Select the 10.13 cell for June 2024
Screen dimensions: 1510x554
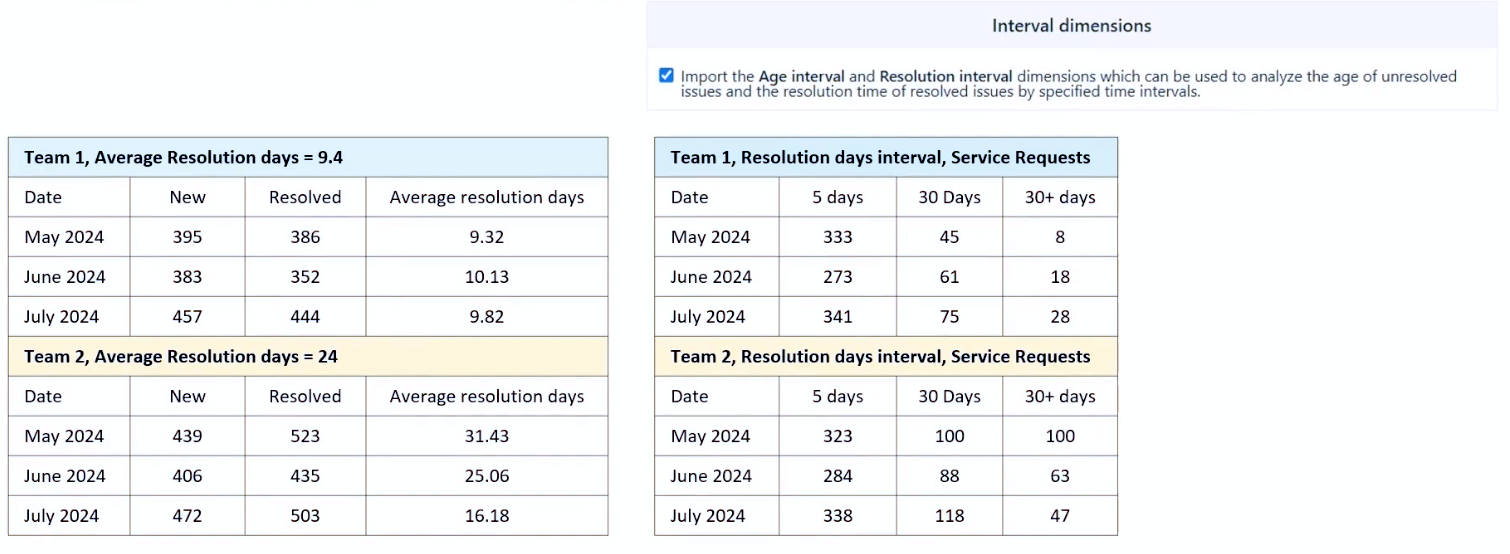[x=487, y=277]
